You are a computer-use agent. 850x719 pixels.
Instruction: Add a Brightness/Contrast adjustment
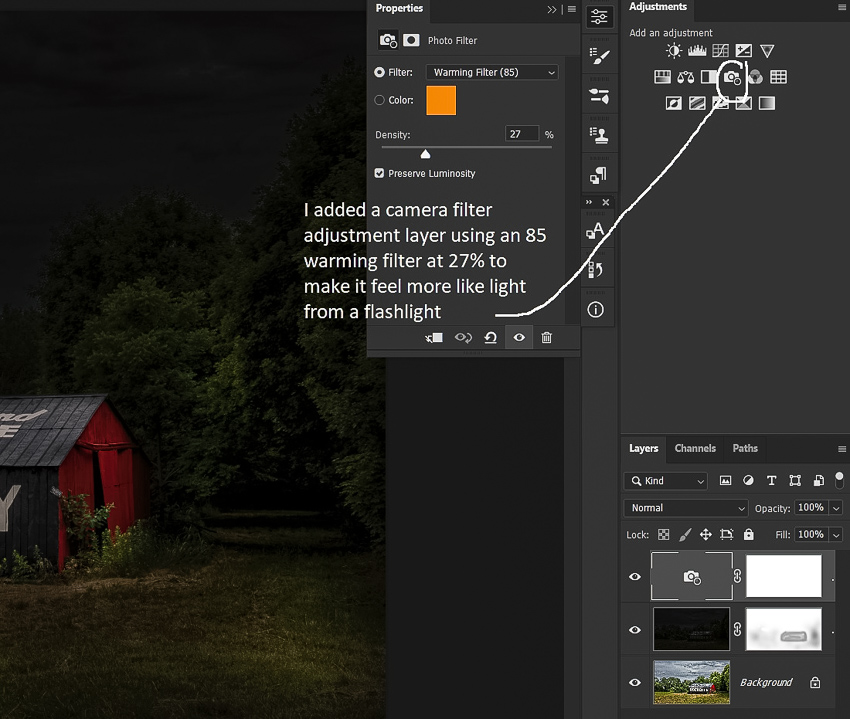pyautogui.click(x=674, y=51)
